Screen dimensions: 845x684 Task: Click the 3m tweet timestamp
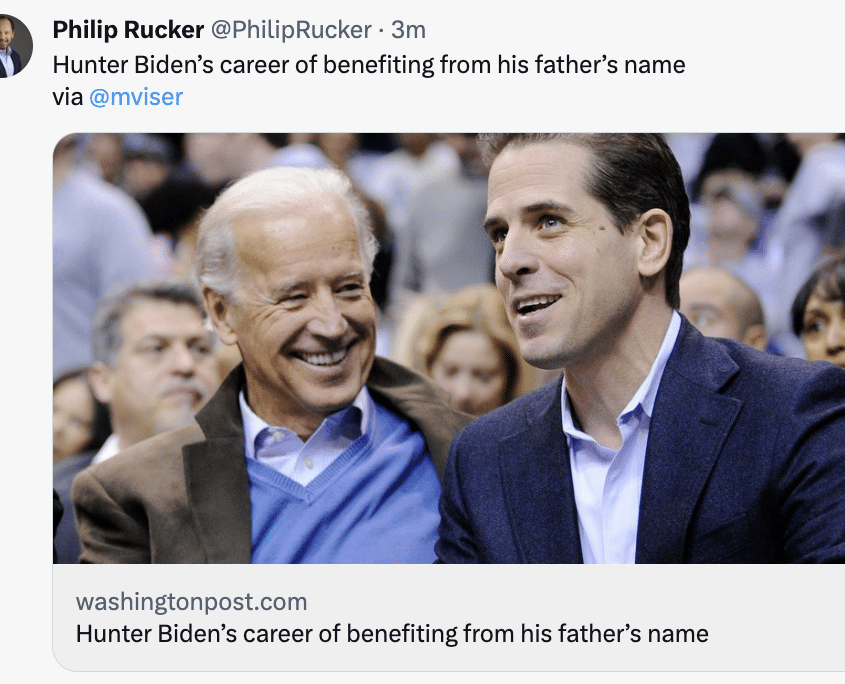click(x=408, y=30)
